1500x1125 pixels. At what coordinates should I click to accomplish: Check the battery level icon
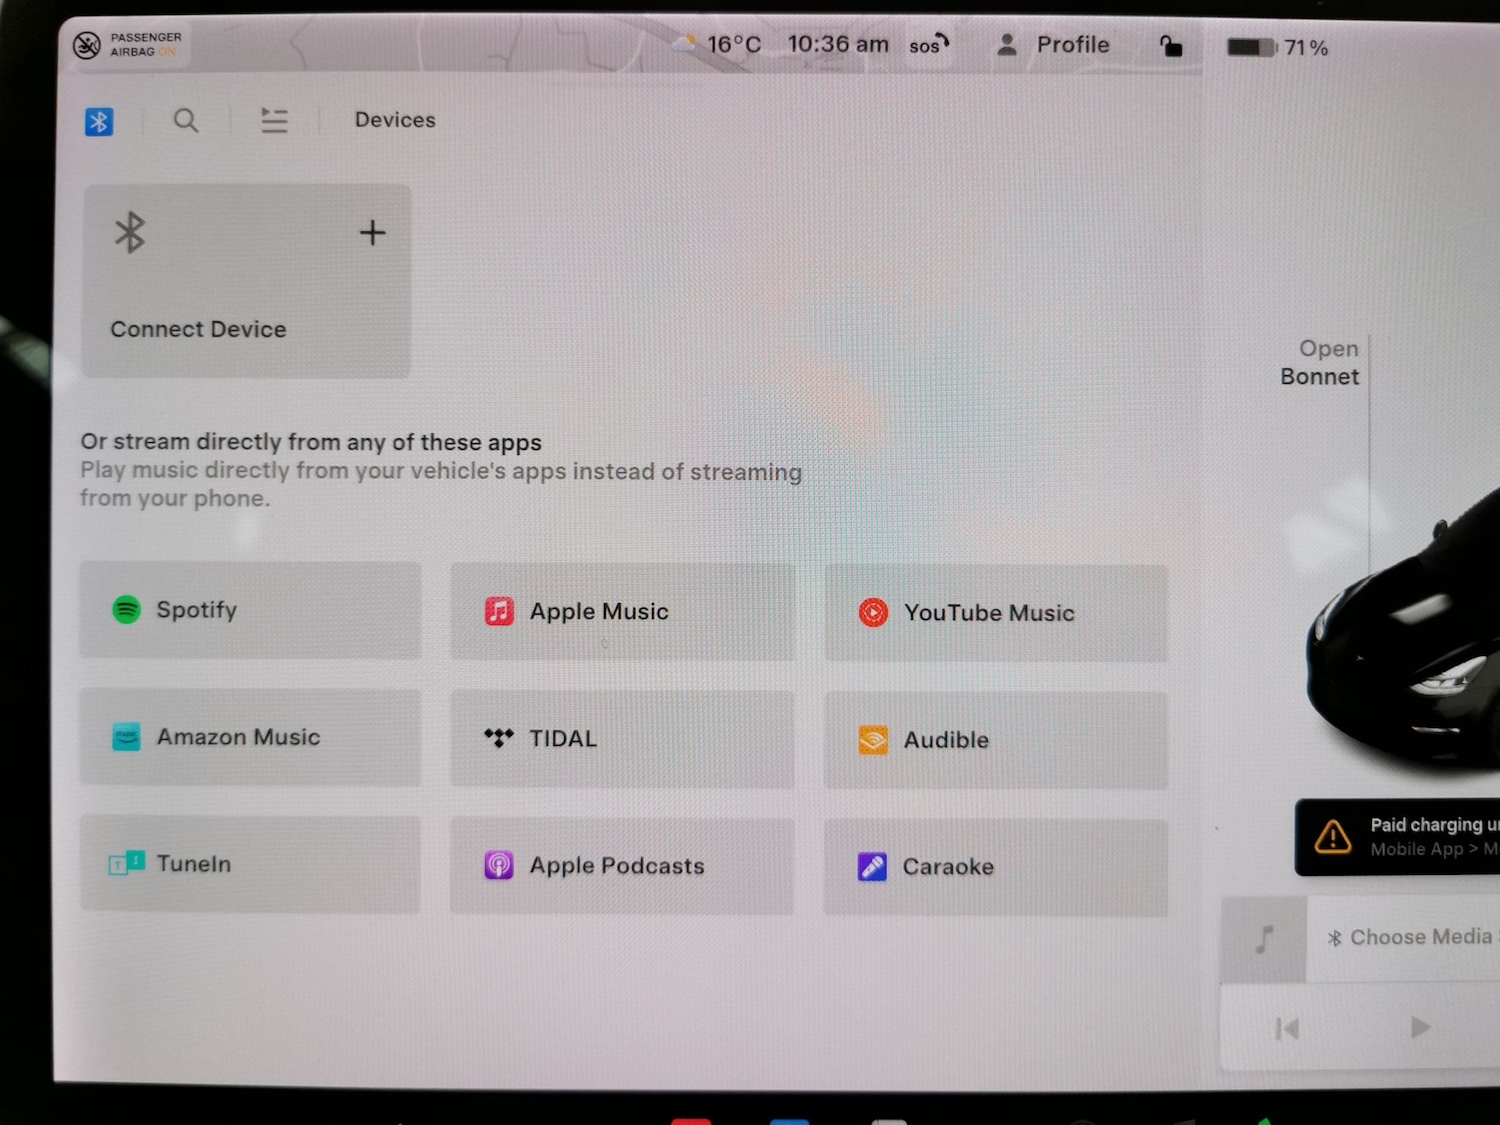(1252, 47)
